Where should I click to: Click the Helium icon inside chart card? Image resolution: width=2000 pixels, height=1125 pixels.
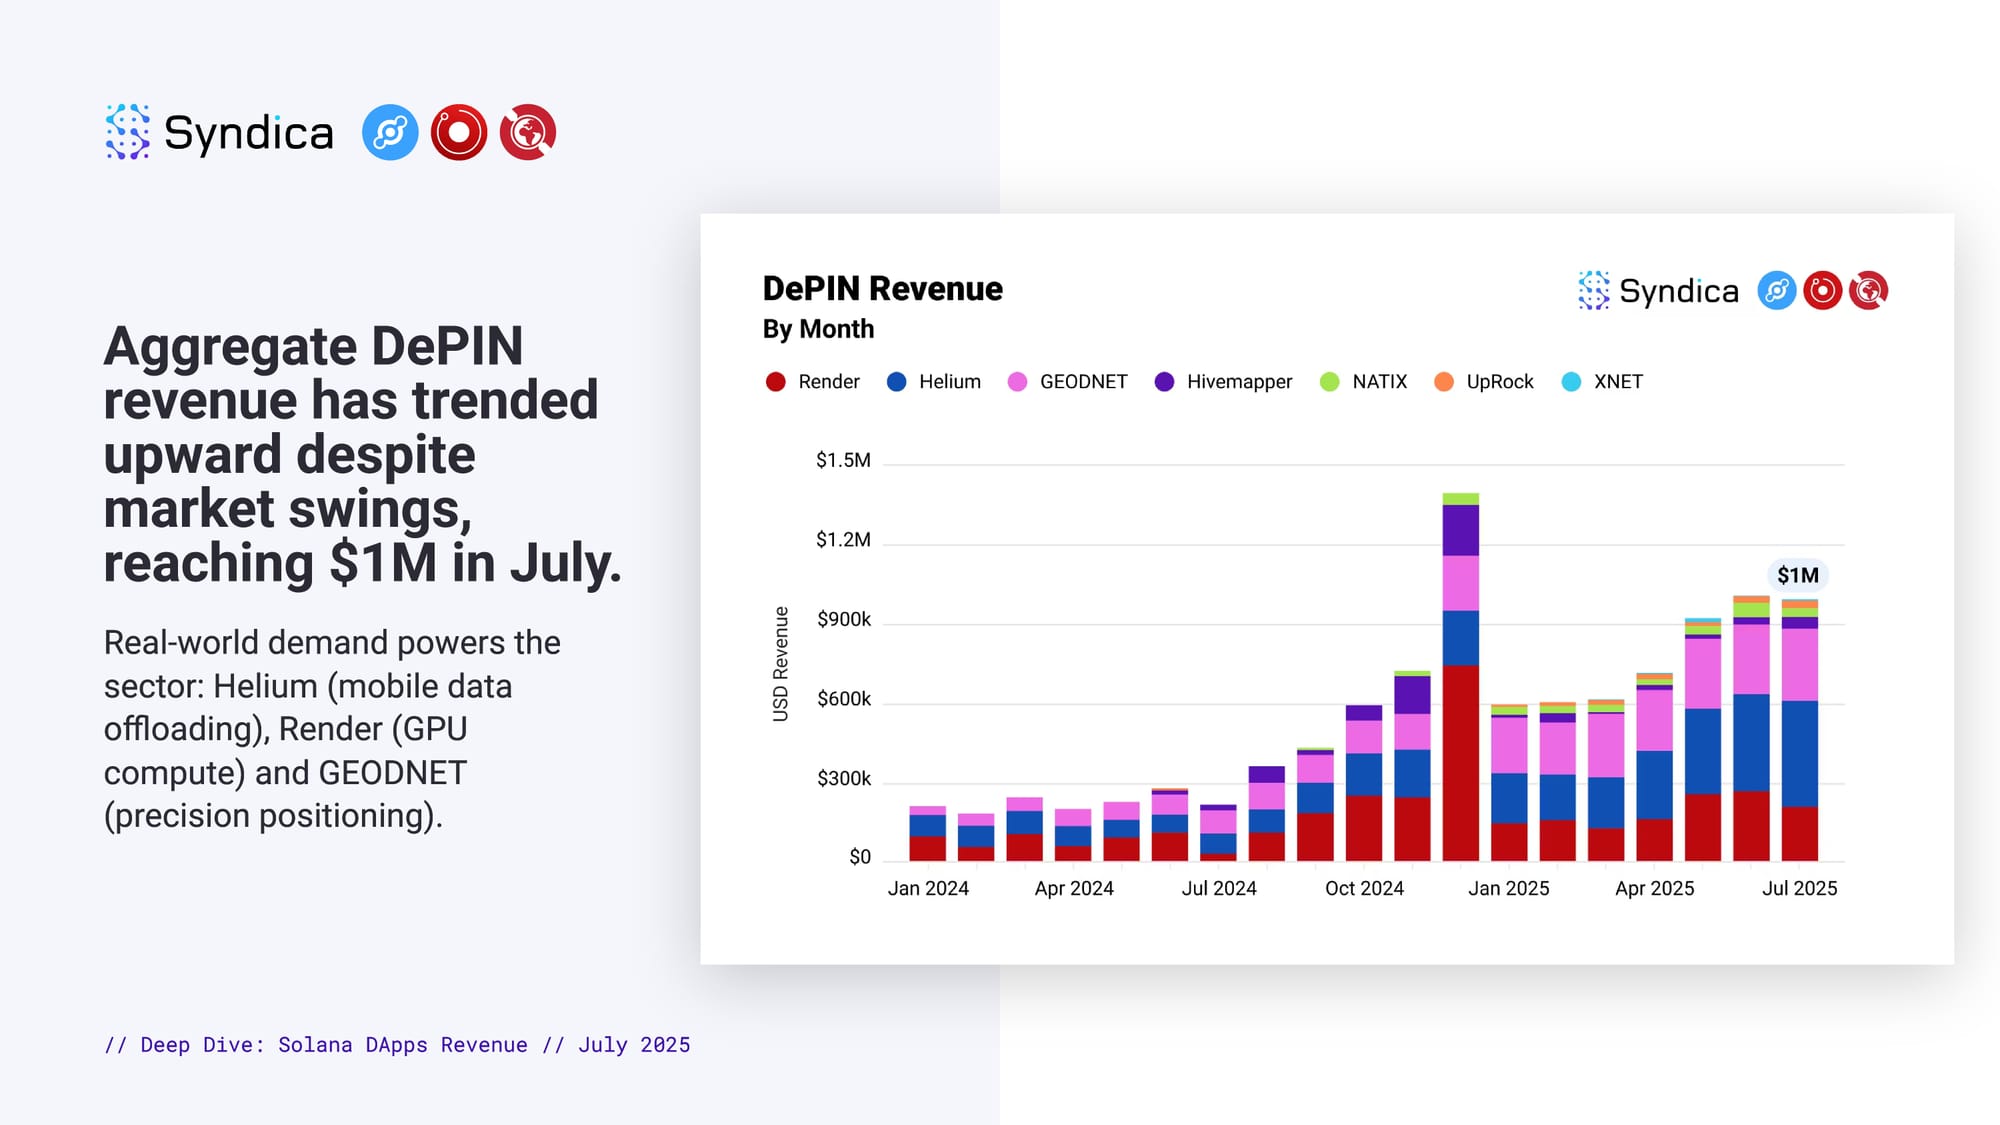click(1777, 291)
